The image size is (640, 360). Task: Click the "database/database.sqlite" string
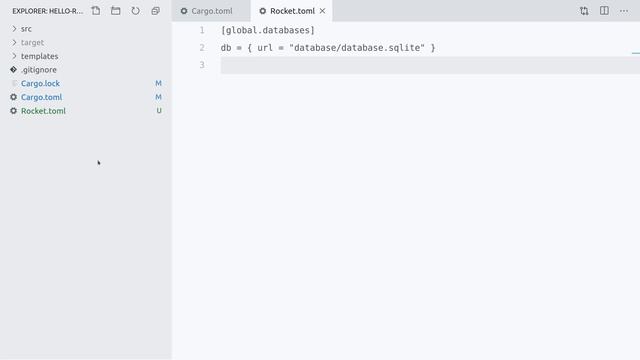pos(357,48)
